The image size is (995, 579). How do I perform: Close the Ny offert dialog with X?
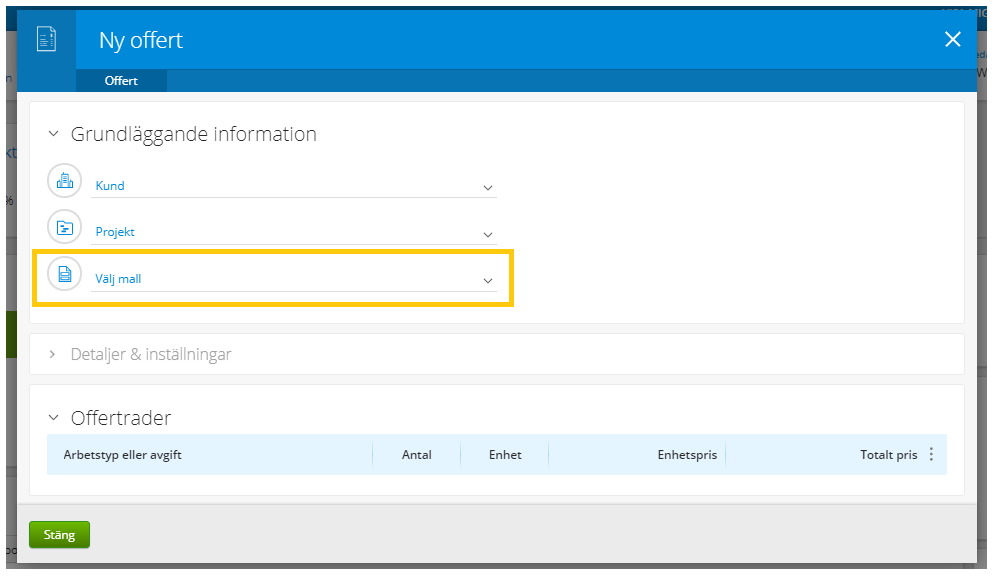[x=952, y=39]
